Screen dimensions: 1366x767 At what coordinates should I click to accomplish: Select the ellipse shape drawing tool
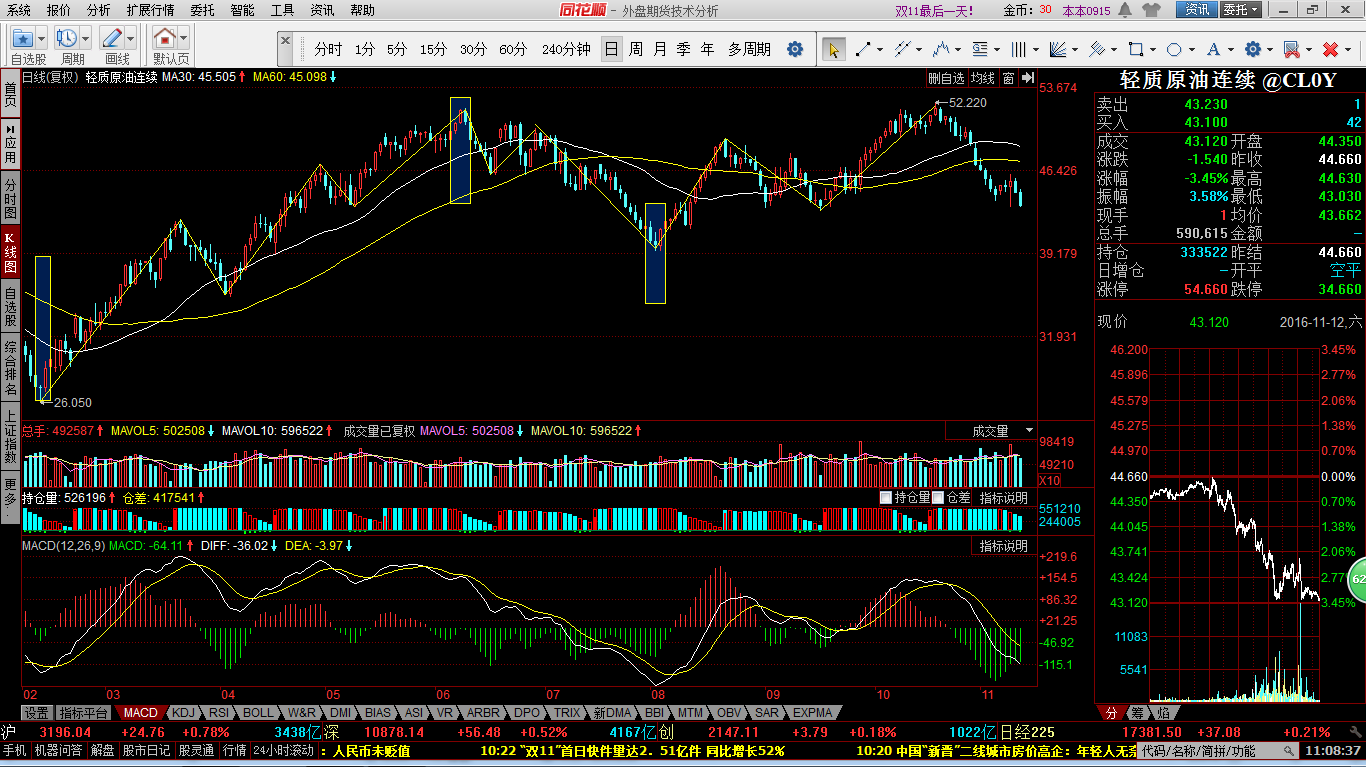tap(1174, 49)
